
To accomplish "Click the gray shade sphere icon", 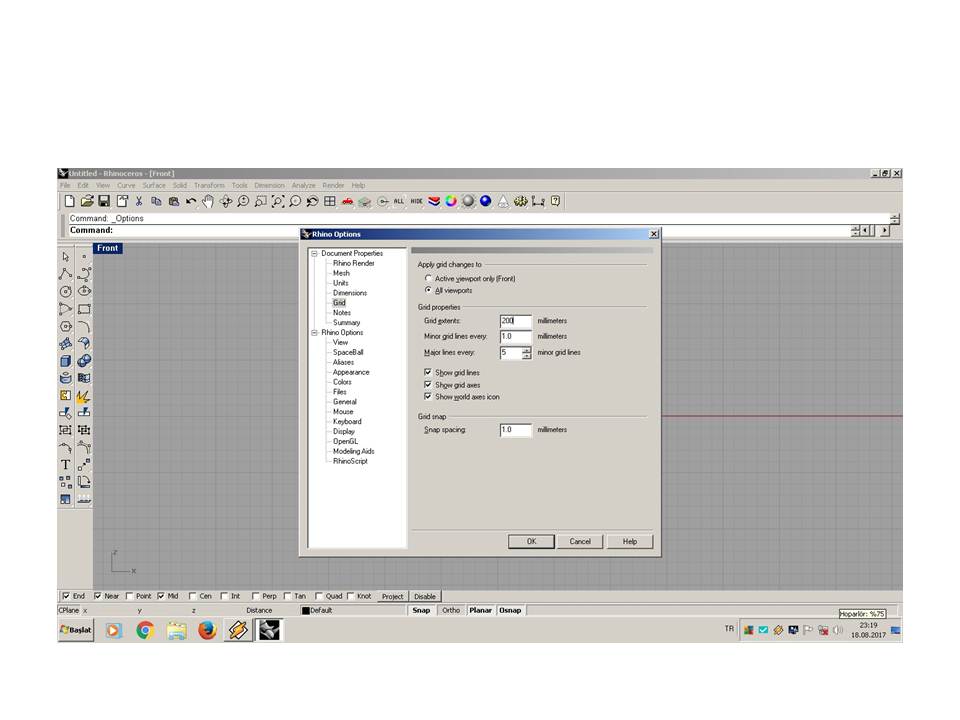I will [468, 201].
